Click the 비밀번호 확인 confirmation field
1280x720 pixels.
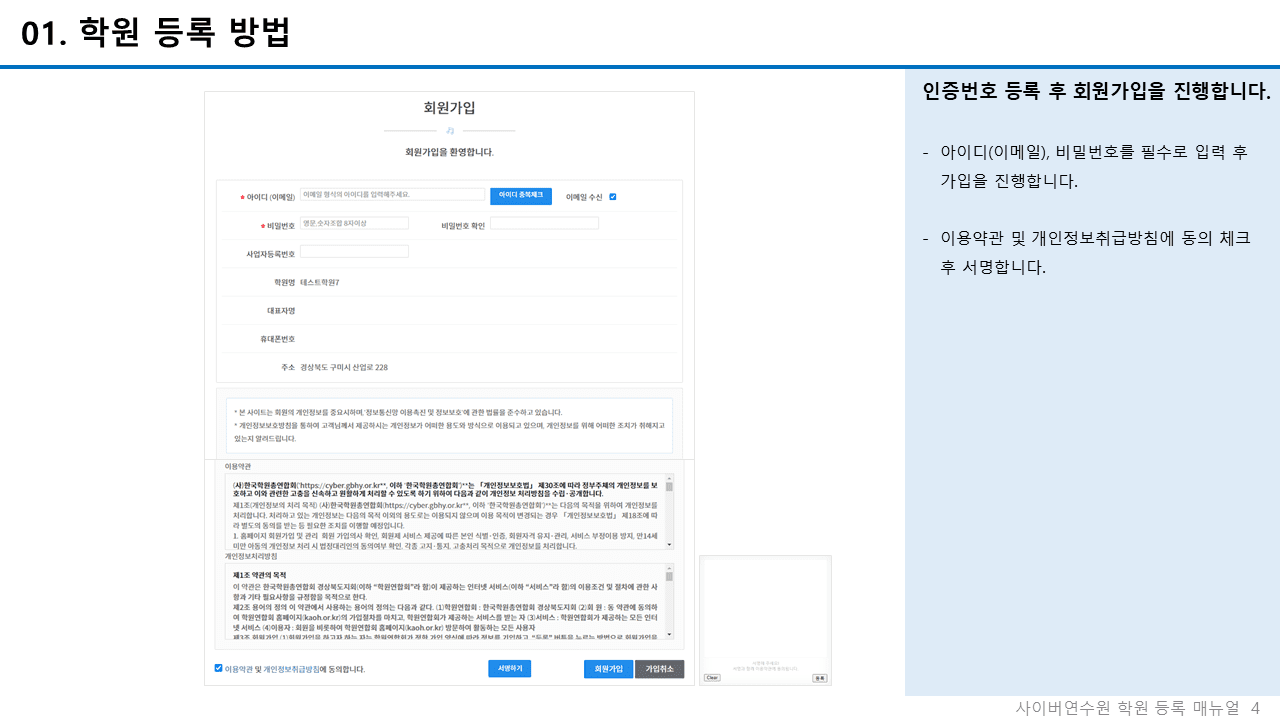pos(545,222)
